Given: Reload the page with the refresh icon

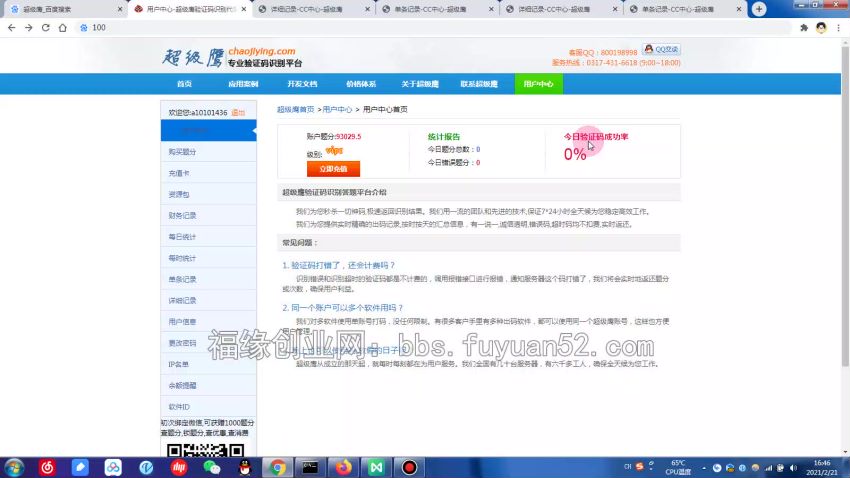Looking at the screenshot, I should click(x=46, y=28).
